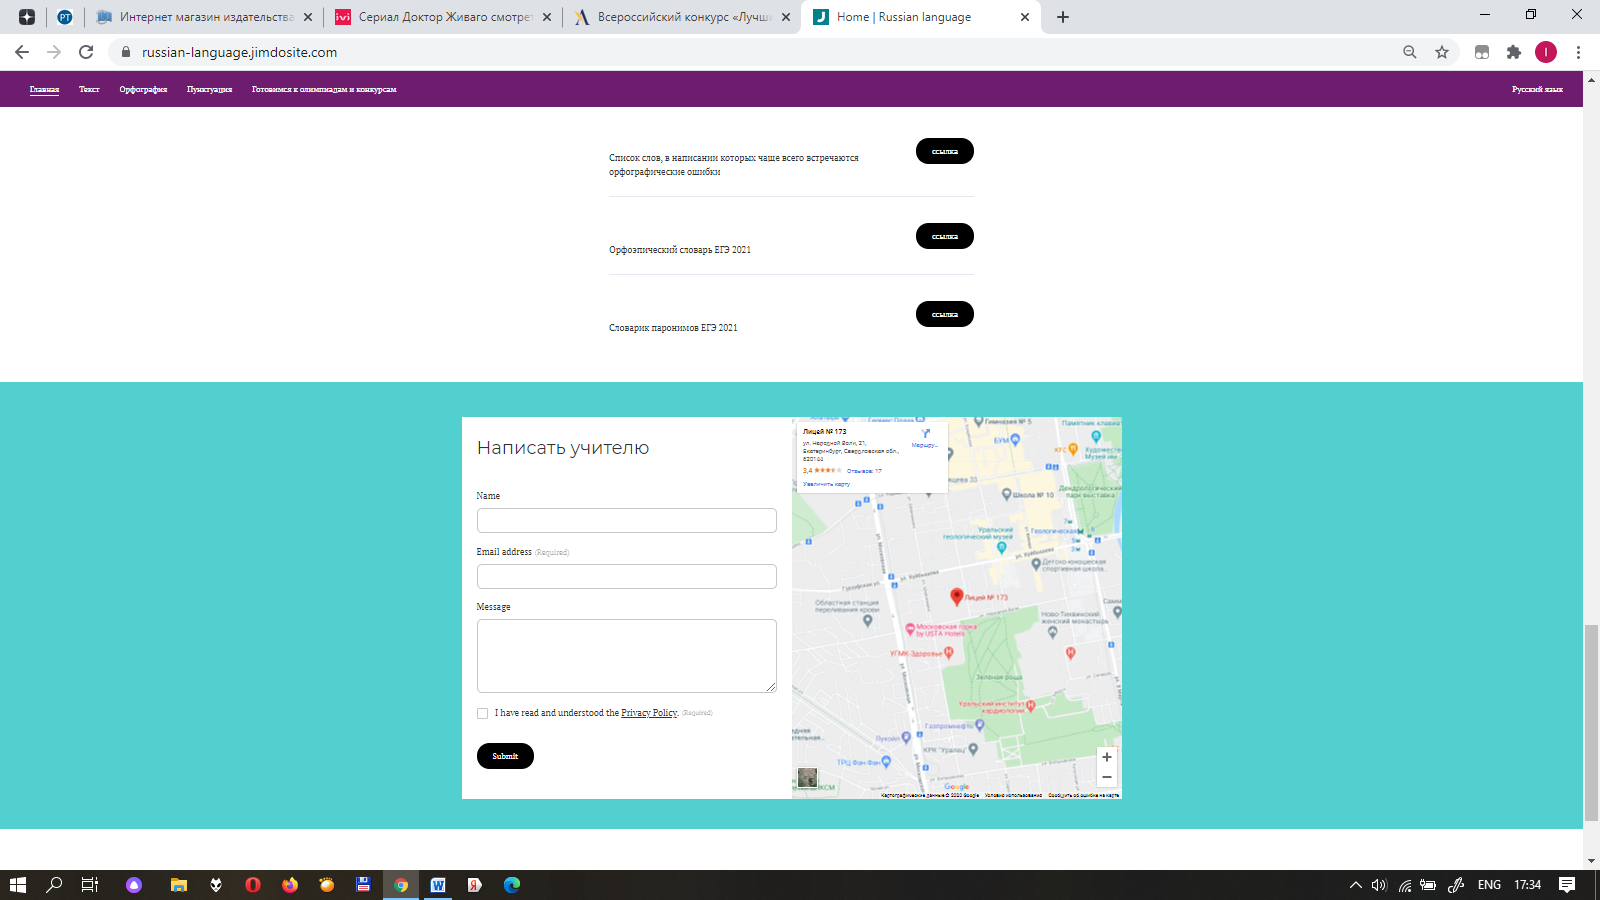Click the page vertical scrollbar thumb
The image size is (1600, 900).
pos(1591,722)
